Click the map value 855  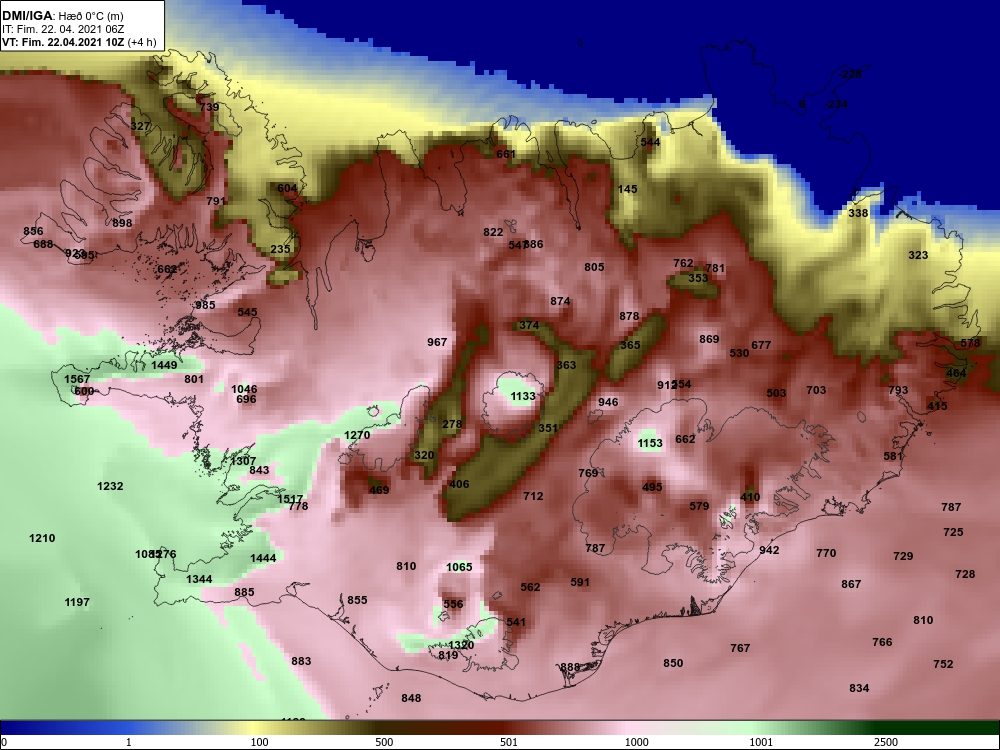[357, 599]
